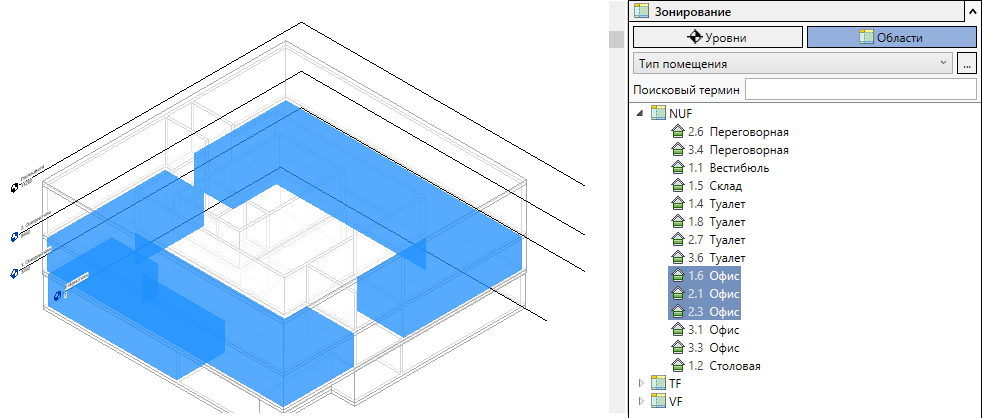Click the lowest blue level marker in model
Image resolution: width=982 pixels, height=418 pixels.
tap(59, 296)
